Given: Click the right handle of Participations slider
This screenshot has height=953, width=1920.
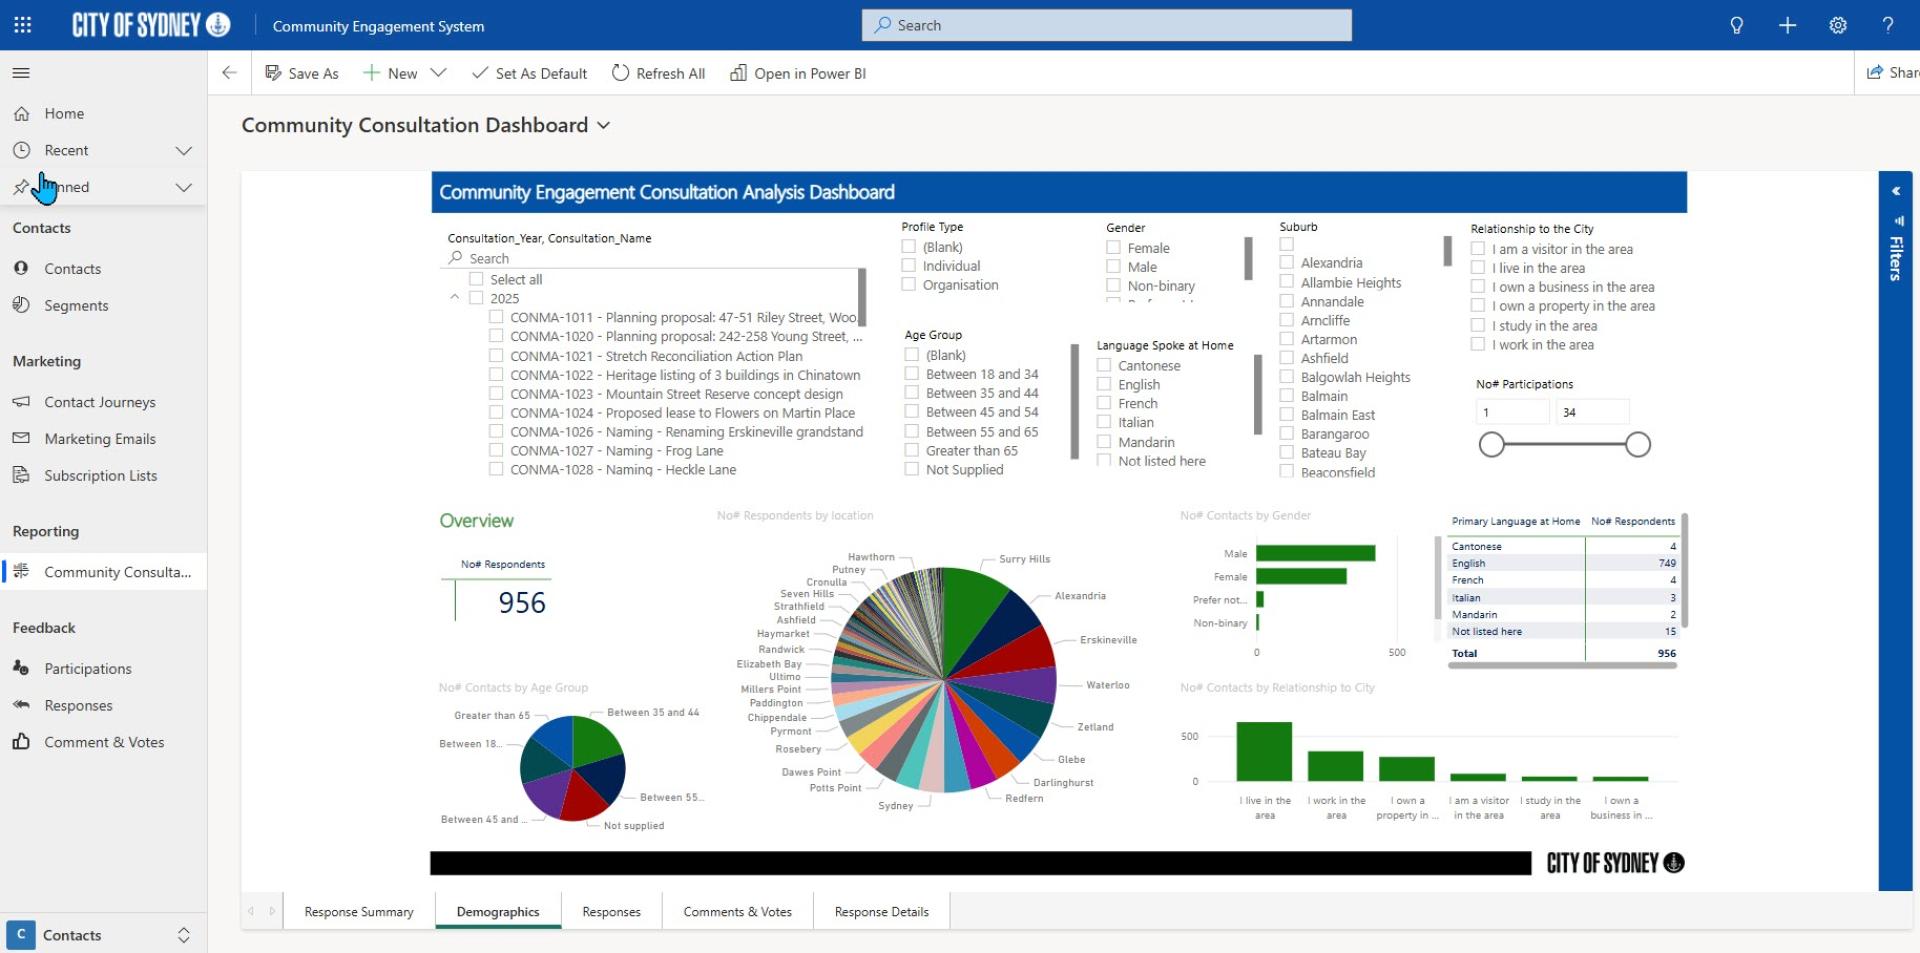Looking at the screenshot, I should click(1637, 445).
